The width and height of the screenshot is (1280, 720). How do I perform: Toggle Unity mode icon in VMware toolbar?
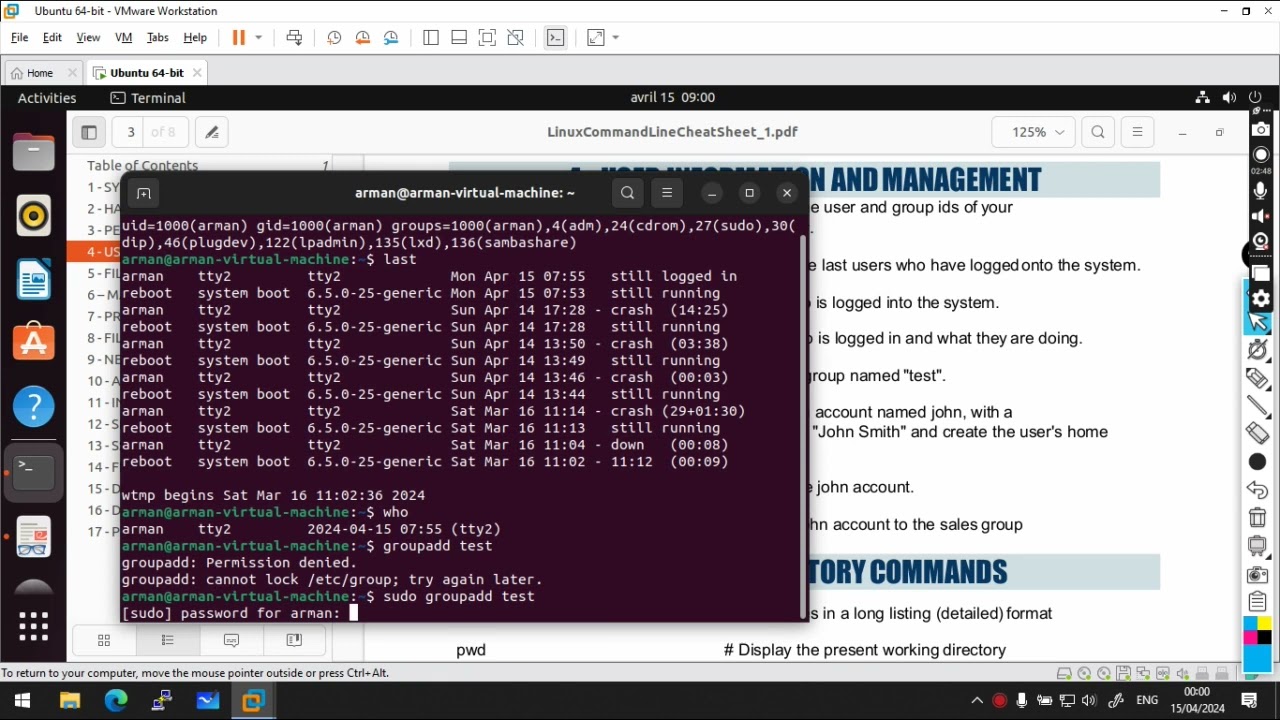point(516,37)
